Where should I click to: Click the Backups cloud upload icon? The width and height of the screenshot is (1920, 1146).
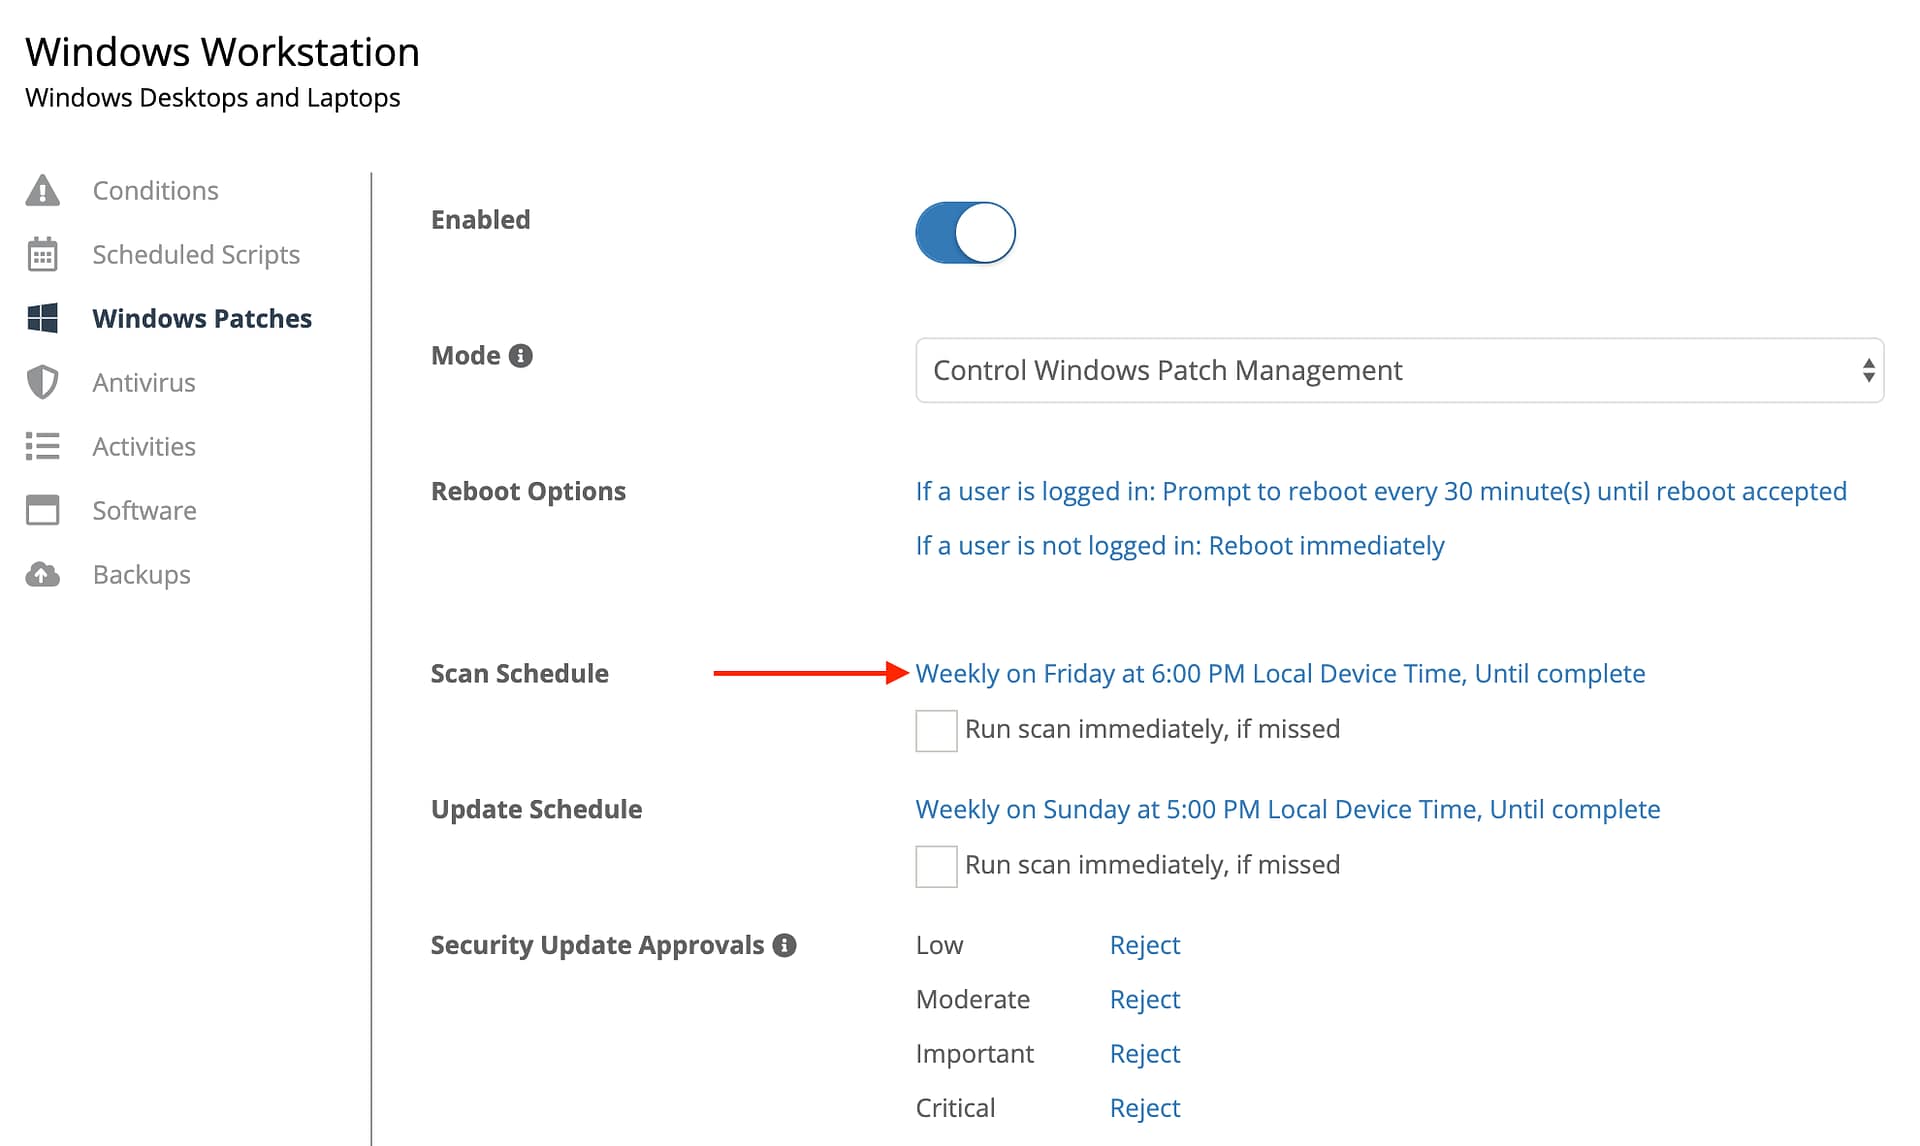42,574
